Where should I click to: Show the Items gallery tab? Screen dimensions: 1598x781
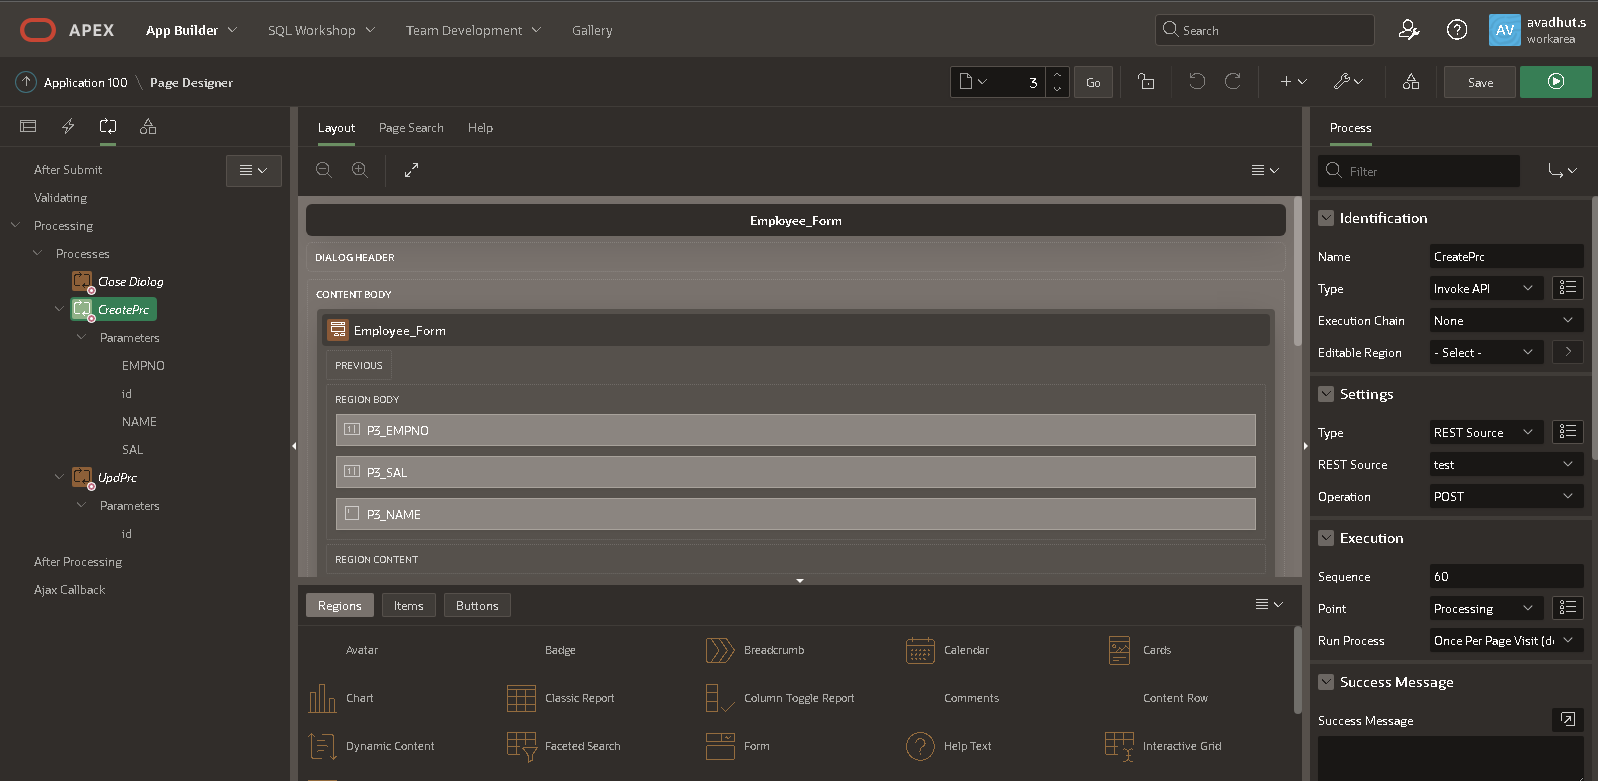click(408, 606)
